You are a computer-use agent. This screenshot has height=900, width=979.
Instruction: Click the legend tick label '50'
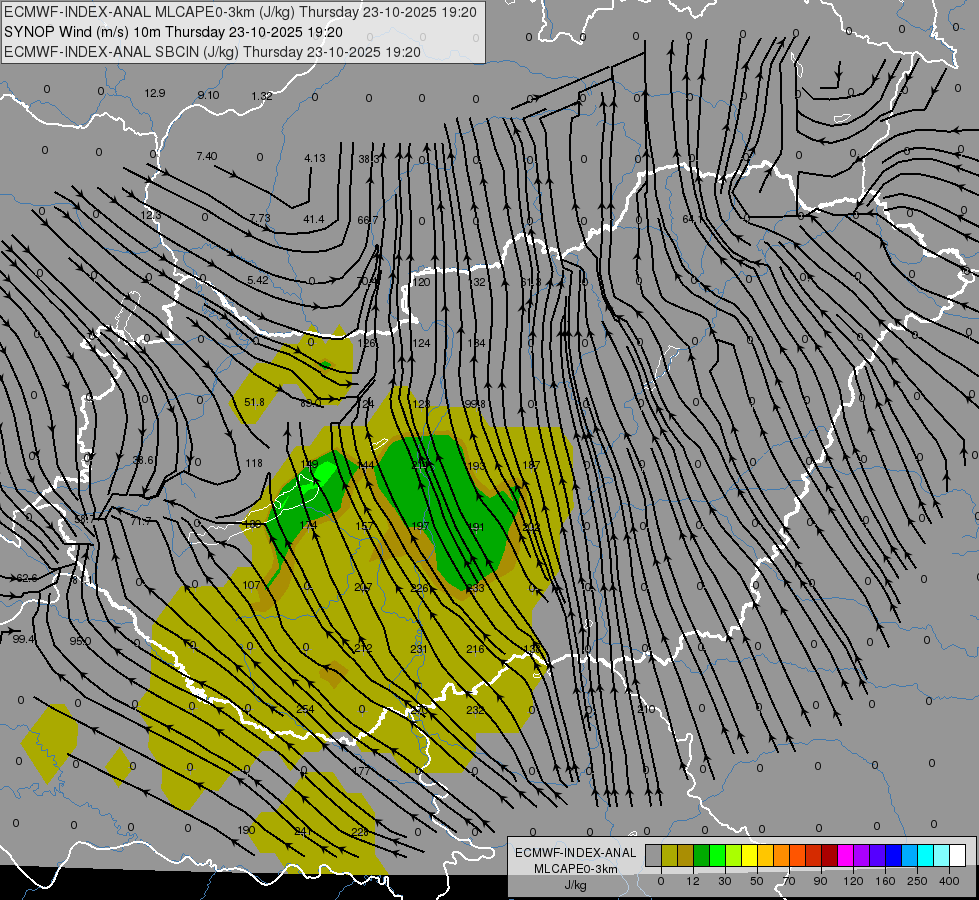757,881
